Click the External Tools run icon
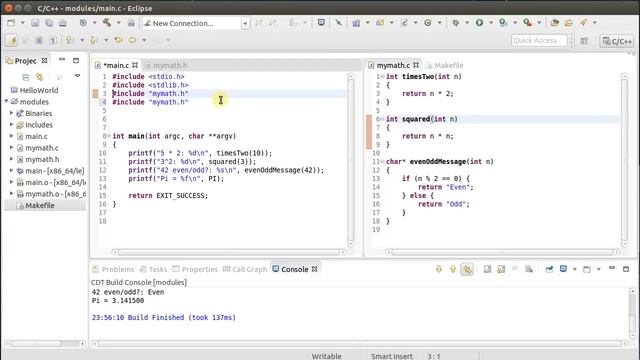The height and width of the screenshot is (360, 640). coord(527,23)
